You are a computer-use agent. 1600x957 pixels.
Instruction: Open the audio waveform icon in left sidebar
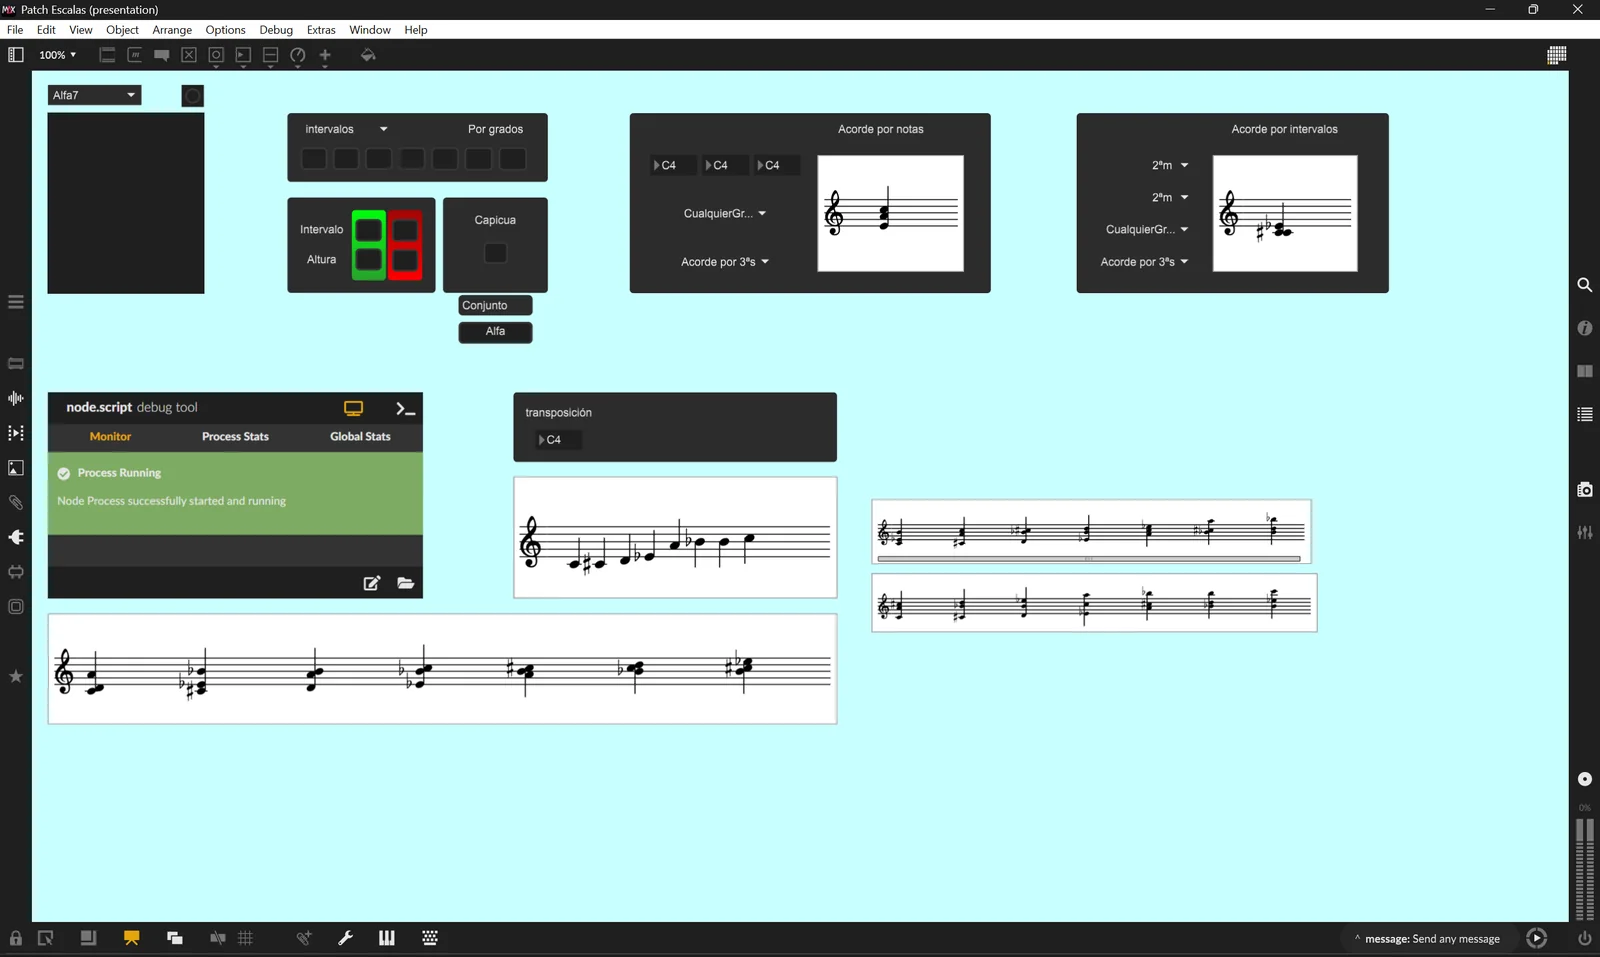16,398
